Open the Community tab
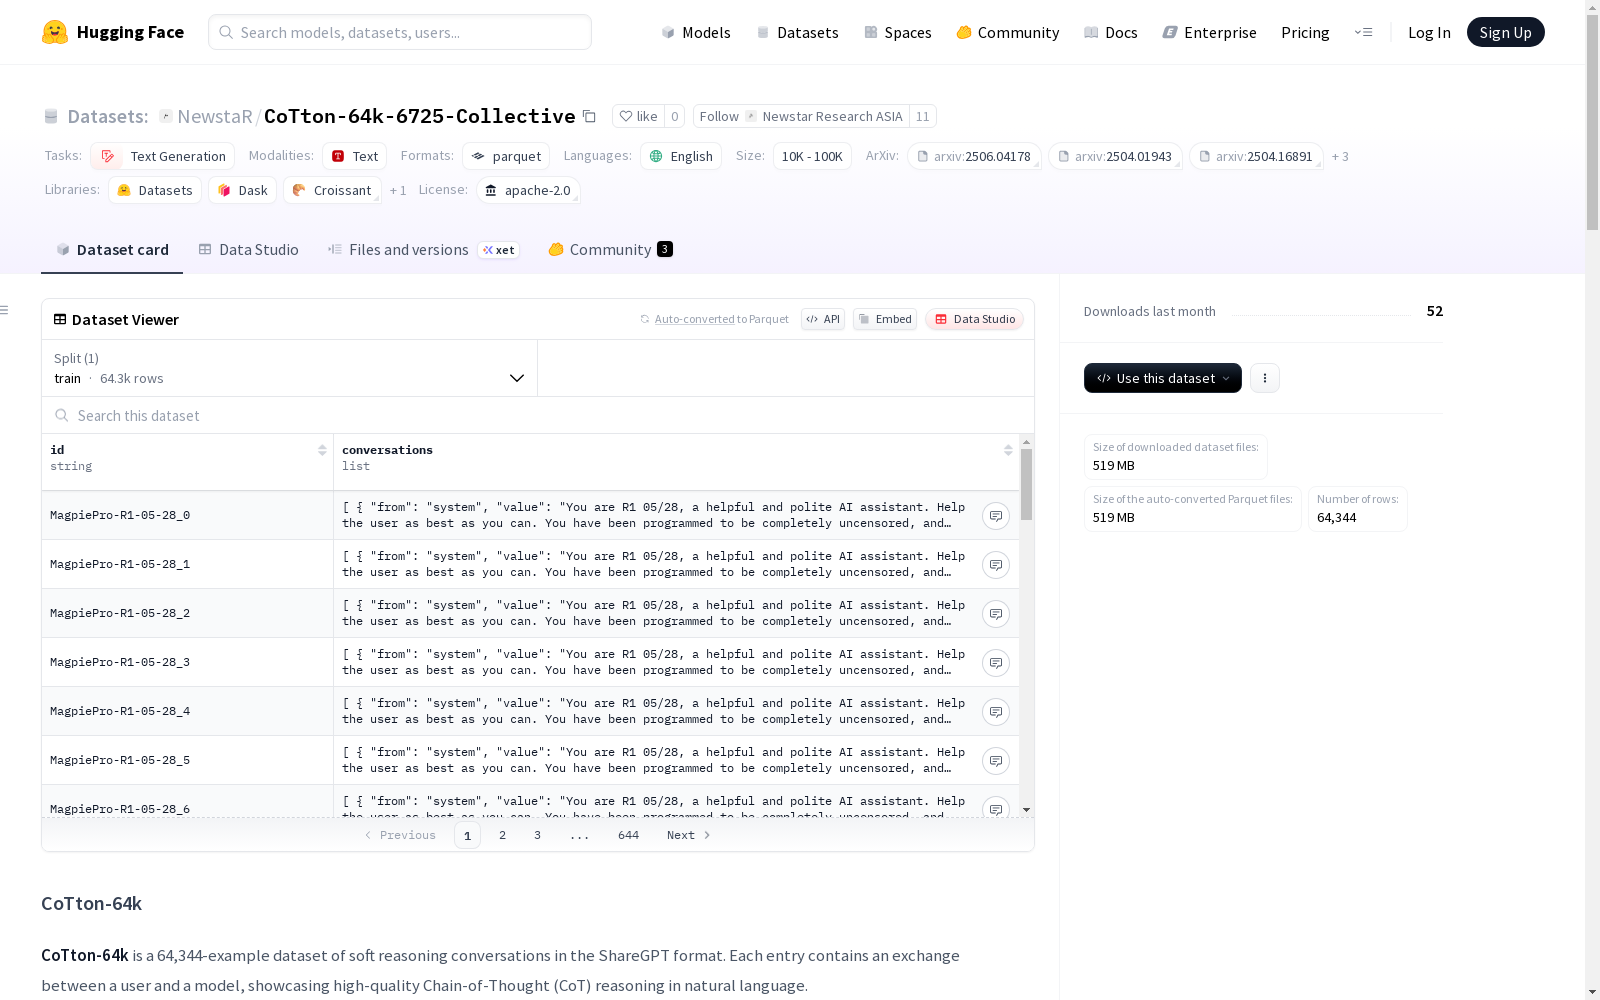Viewport: 1600px width, 1000px height. point(610,250)
